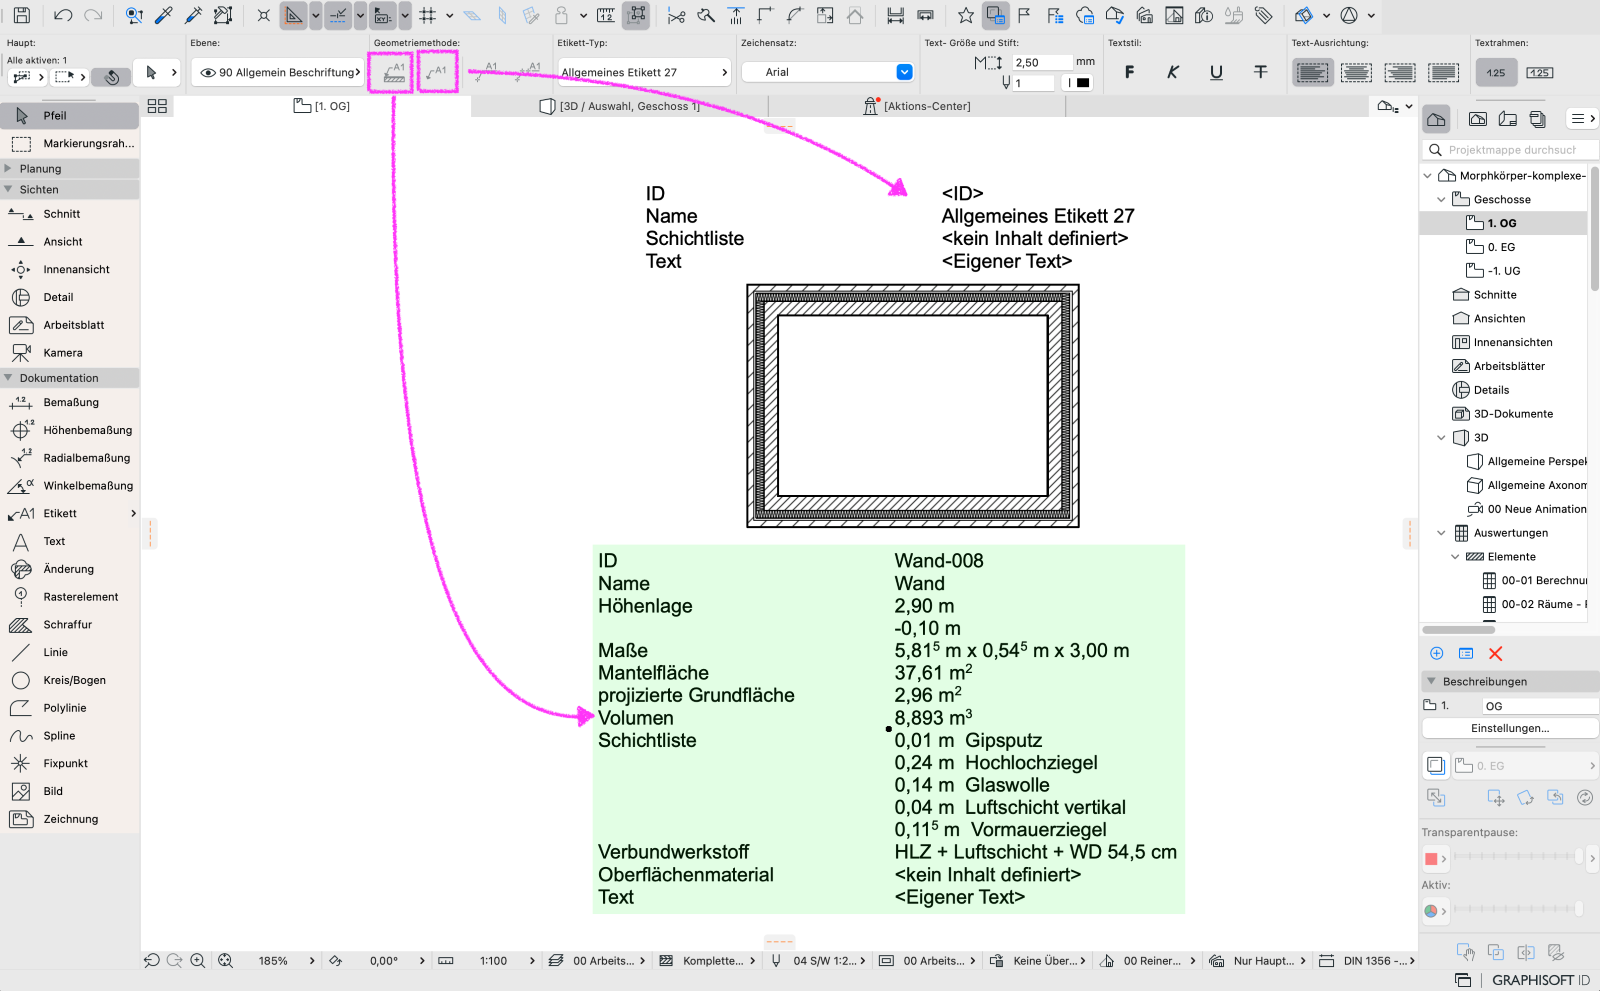Open scale 1:100 in the status bar
The image size is (1600, 991).
(x=493, y=961)
